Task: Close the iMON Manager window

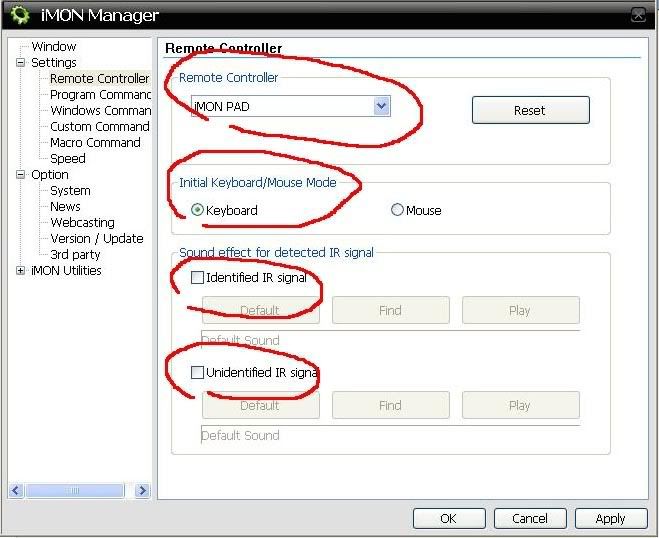Action: click(638, 15)
